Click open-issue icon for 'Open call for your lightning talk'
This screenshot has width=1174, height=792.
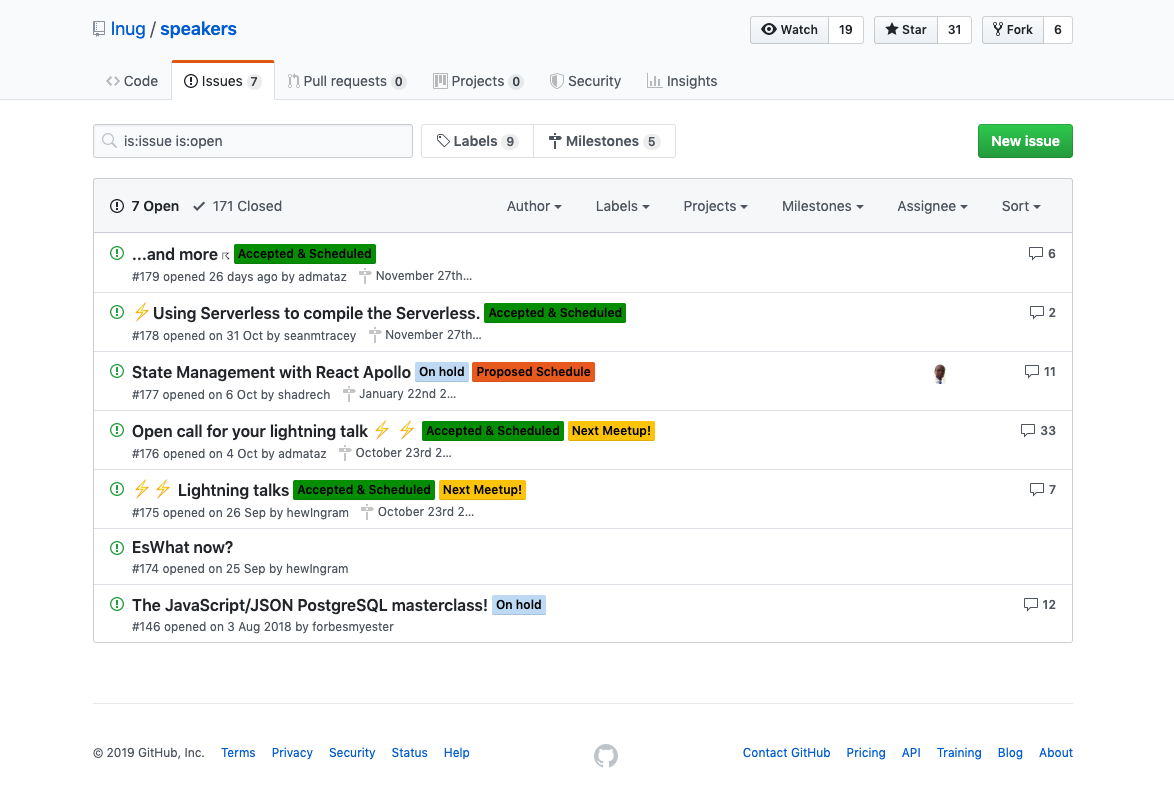click(117, 430)
